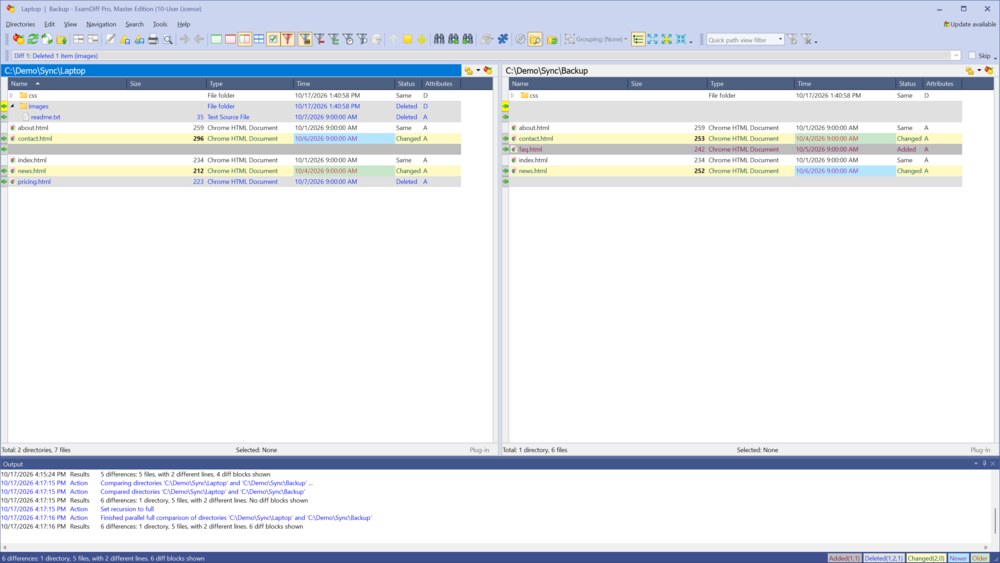Pin the Output panel with pin icon
1000x563 pixels.
tap(984, 464)
